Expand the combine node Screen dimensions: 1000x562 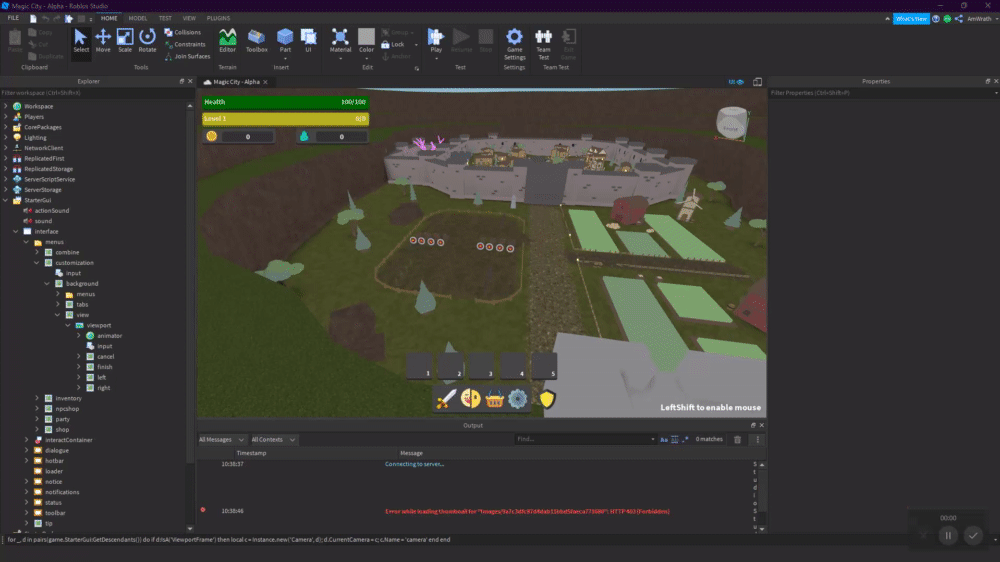[x=37, y=252]
